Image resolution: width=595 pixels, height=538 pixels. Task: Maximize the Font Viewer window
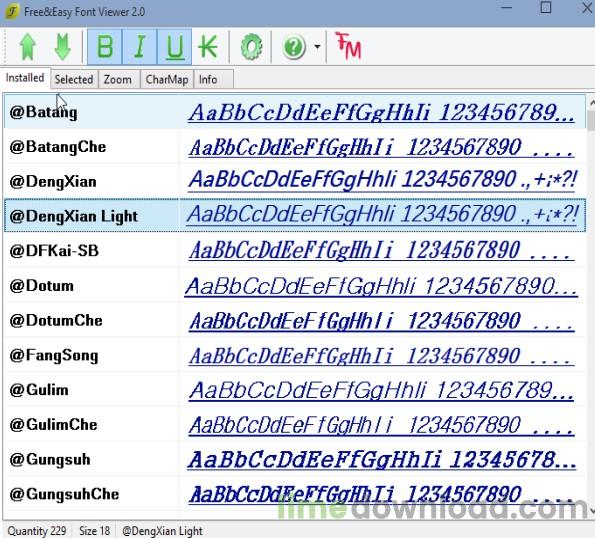click(546, 8)
